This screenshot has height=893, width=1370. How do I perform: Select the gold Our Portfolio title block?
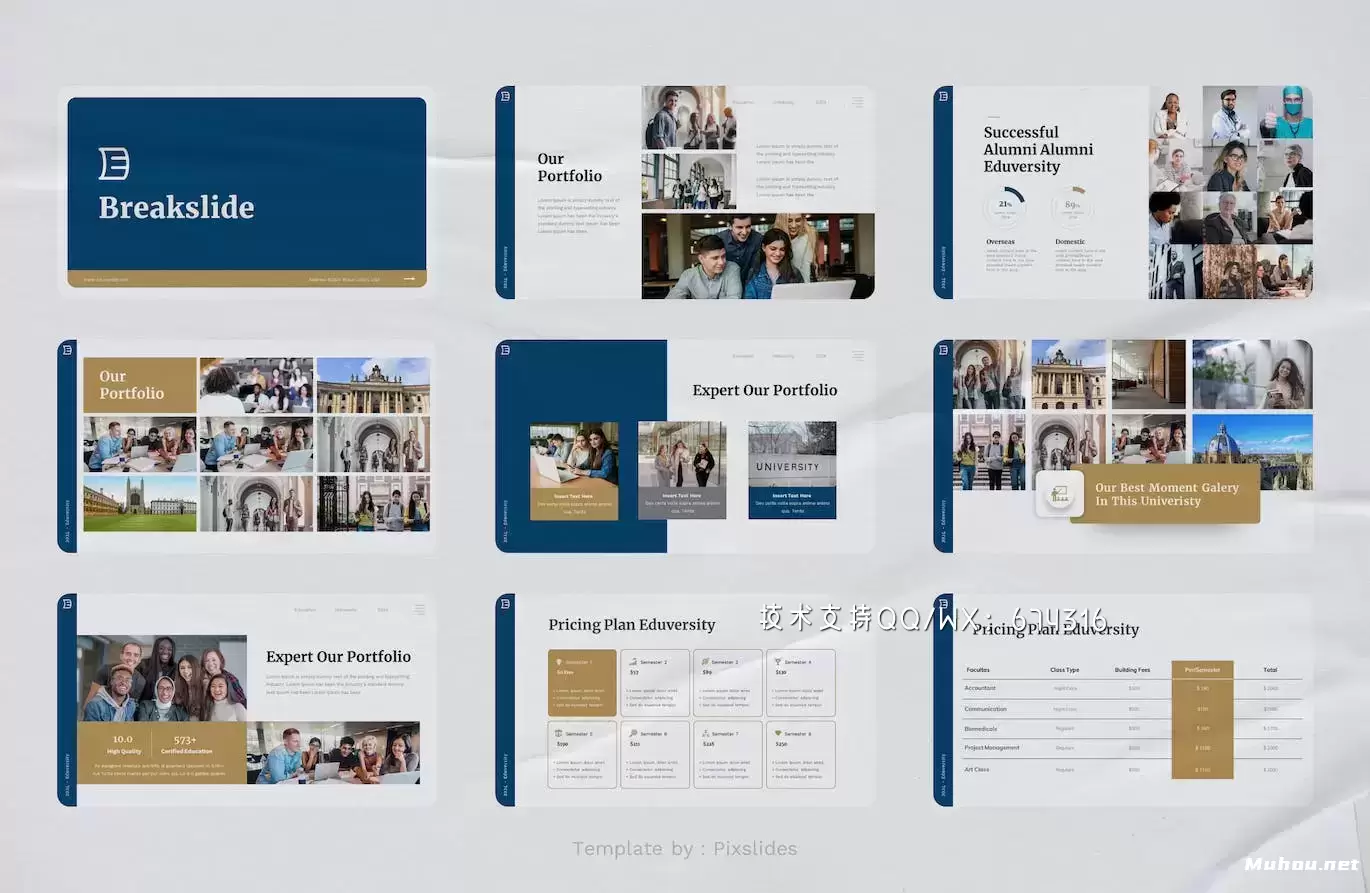[x=140, y=385]
